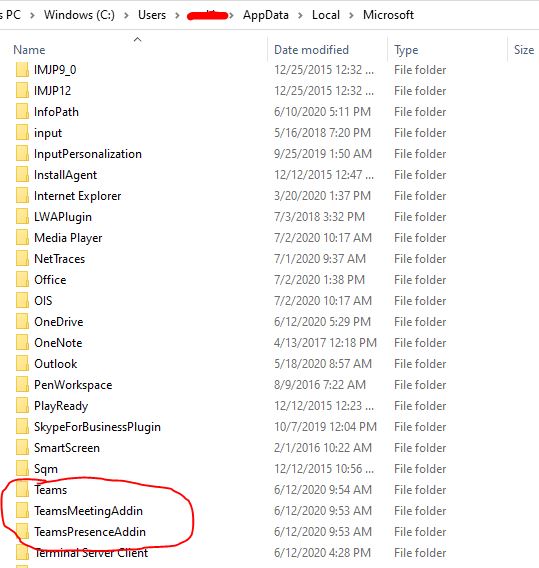Navigate to Local breadcrumb segment
The width and height of the screenshot is (539, 568).
click(326, 15)
